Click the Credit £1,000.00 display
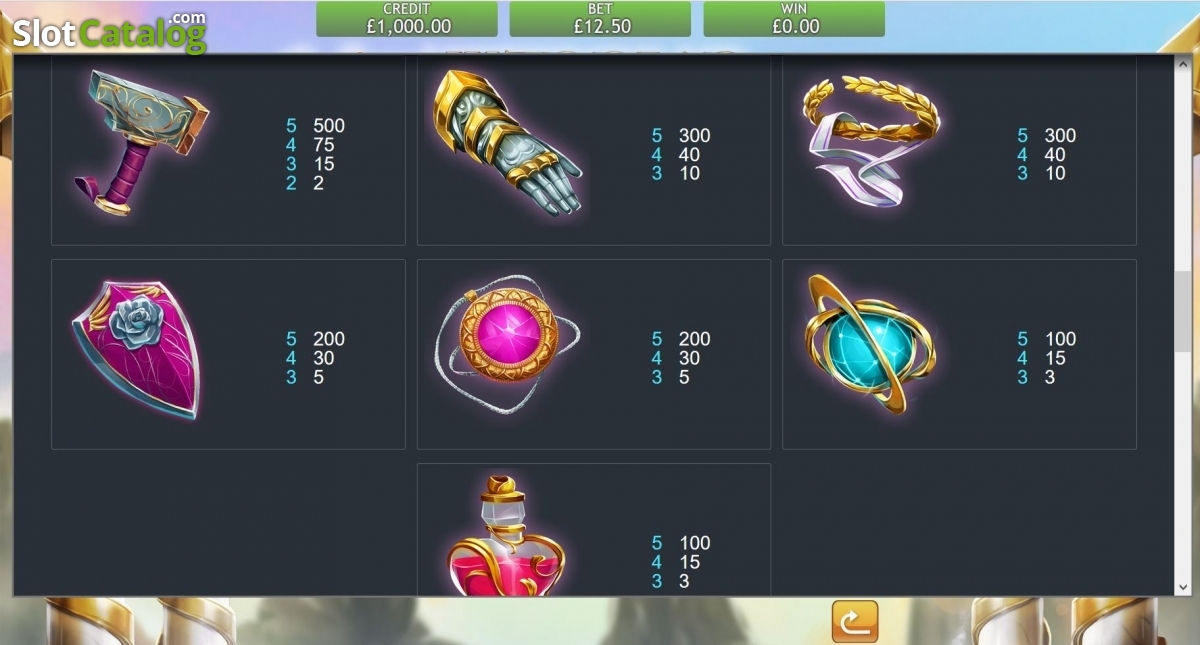Image resolution: width=1200 pixels, height=645 pixels. click(407, 19)
